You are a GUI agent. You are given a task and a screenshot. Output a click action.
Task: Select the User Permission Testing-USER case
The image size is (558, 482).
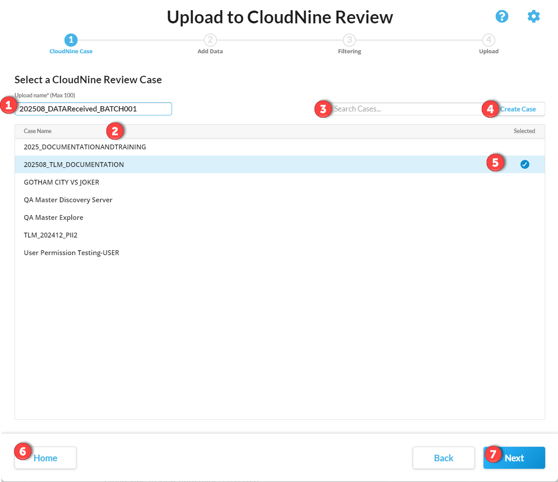[x=280, y=252]
